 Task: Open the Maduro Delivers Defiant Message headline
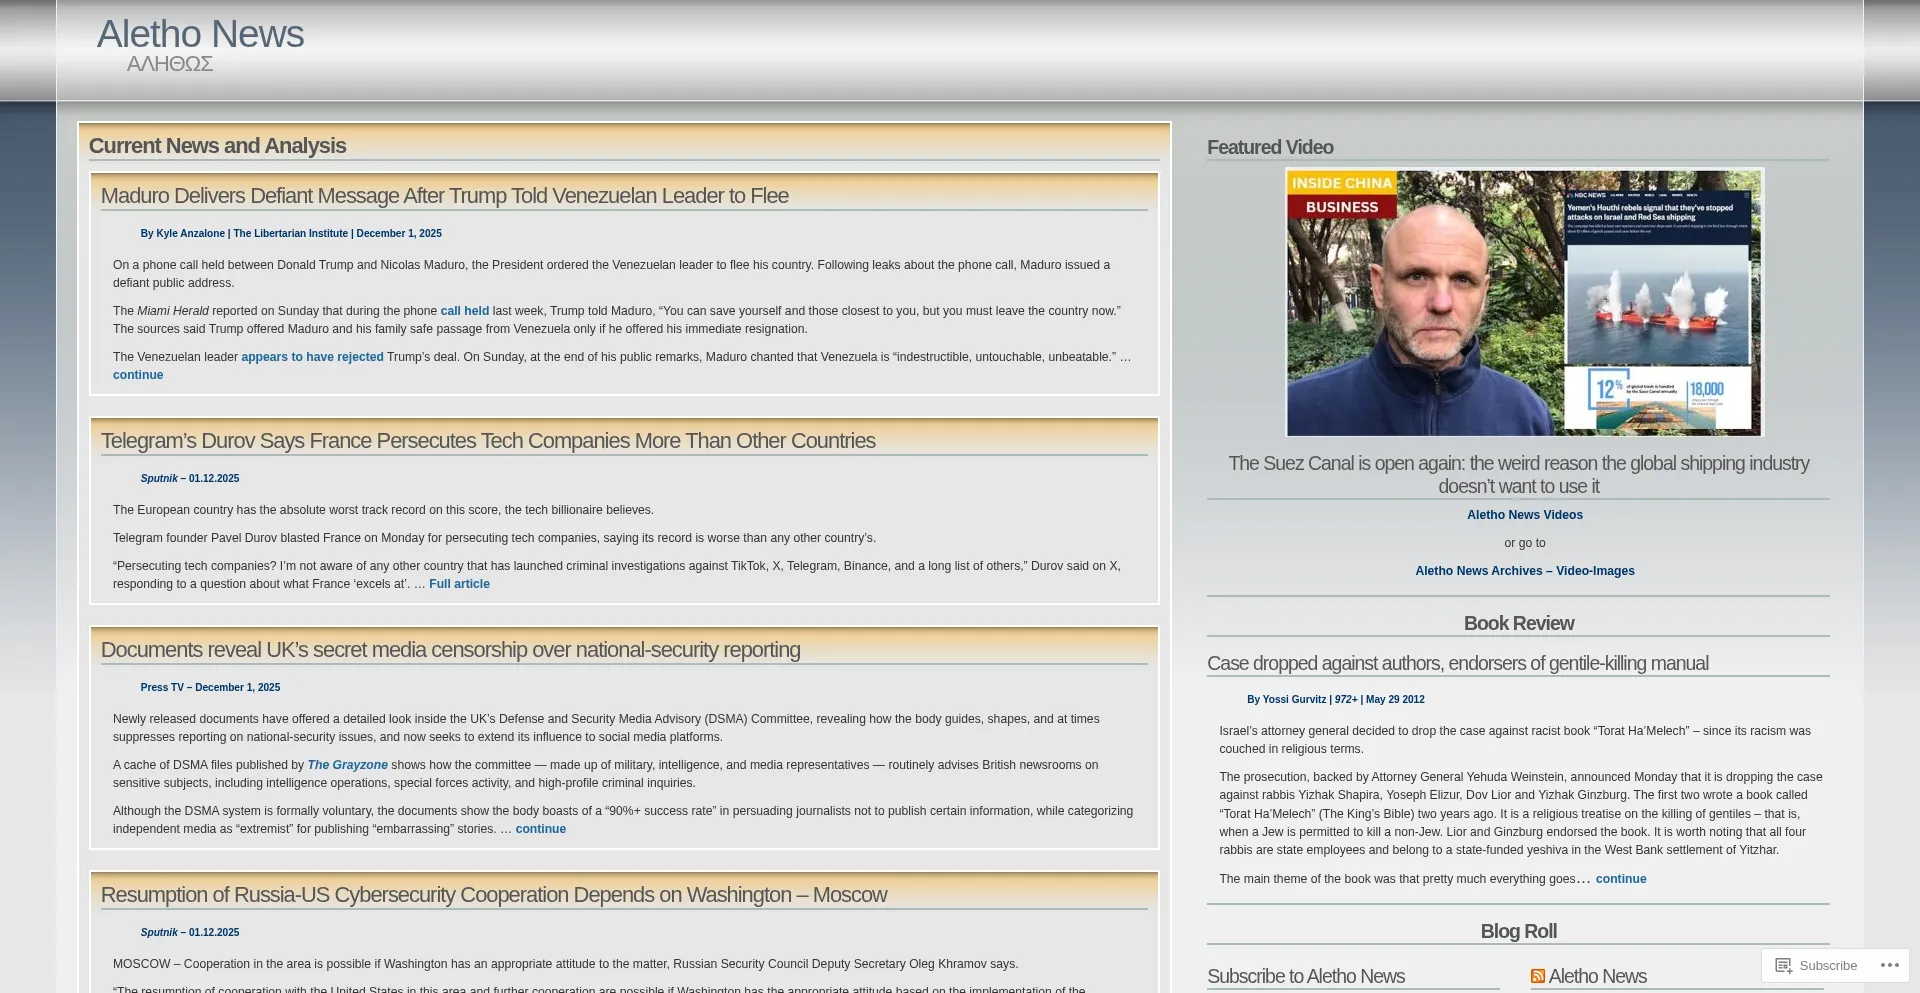pos(444,196)
